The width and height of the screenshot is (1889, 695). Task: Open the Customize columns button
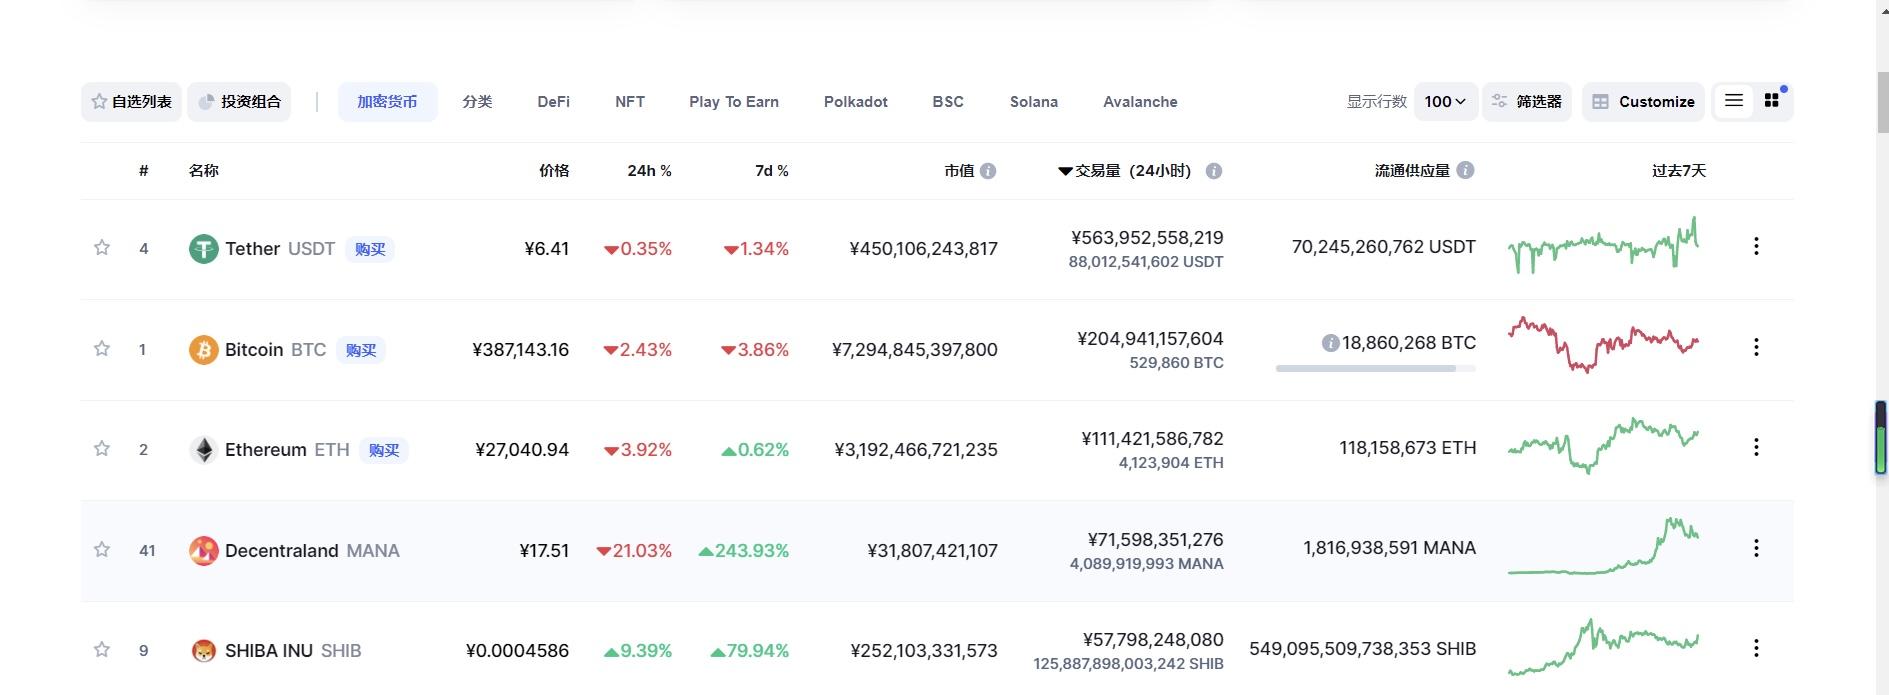1643,102
